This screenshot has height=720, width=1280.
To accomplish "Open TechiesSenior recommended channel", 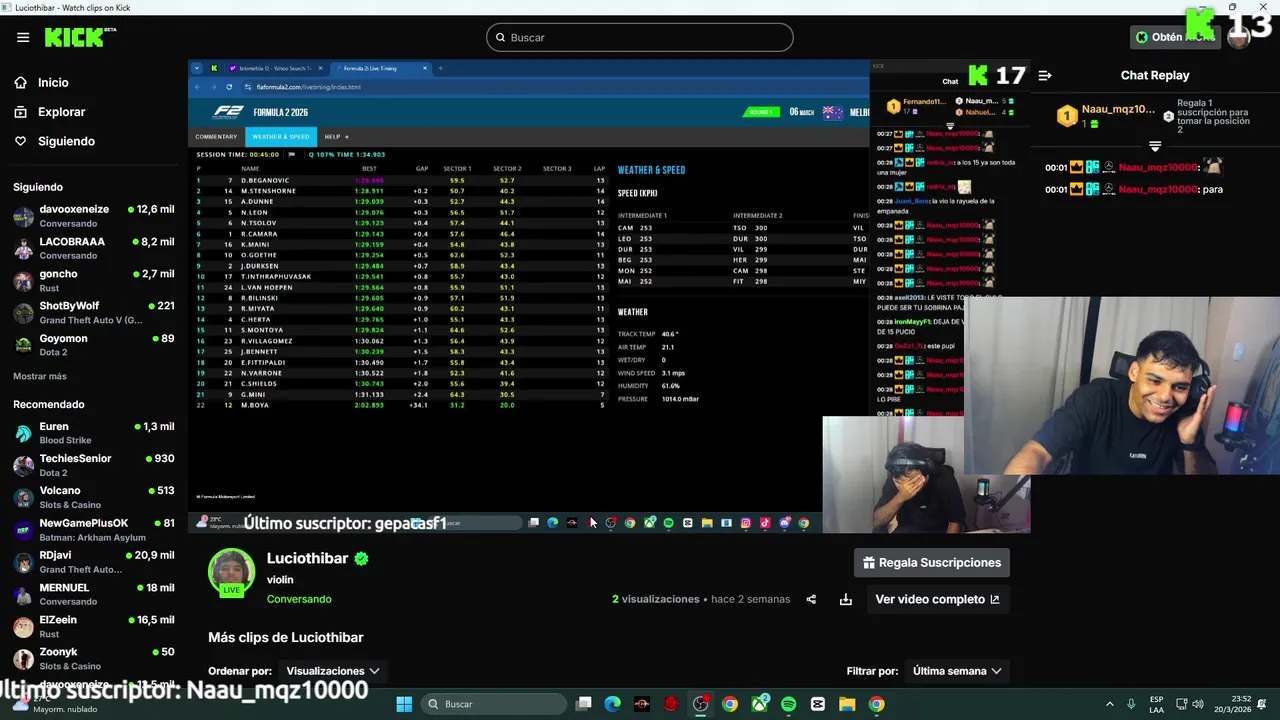I will (x=94, y=465).
